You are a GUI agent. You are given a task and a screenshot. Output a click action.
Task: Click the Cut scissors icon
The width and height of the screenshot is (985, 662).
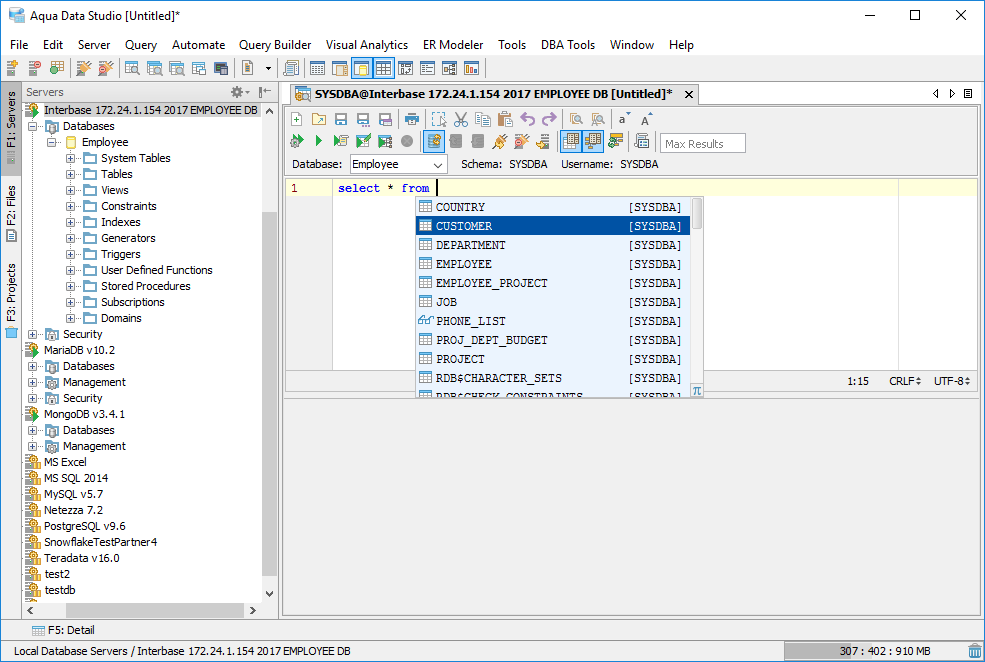coord(461,119)
